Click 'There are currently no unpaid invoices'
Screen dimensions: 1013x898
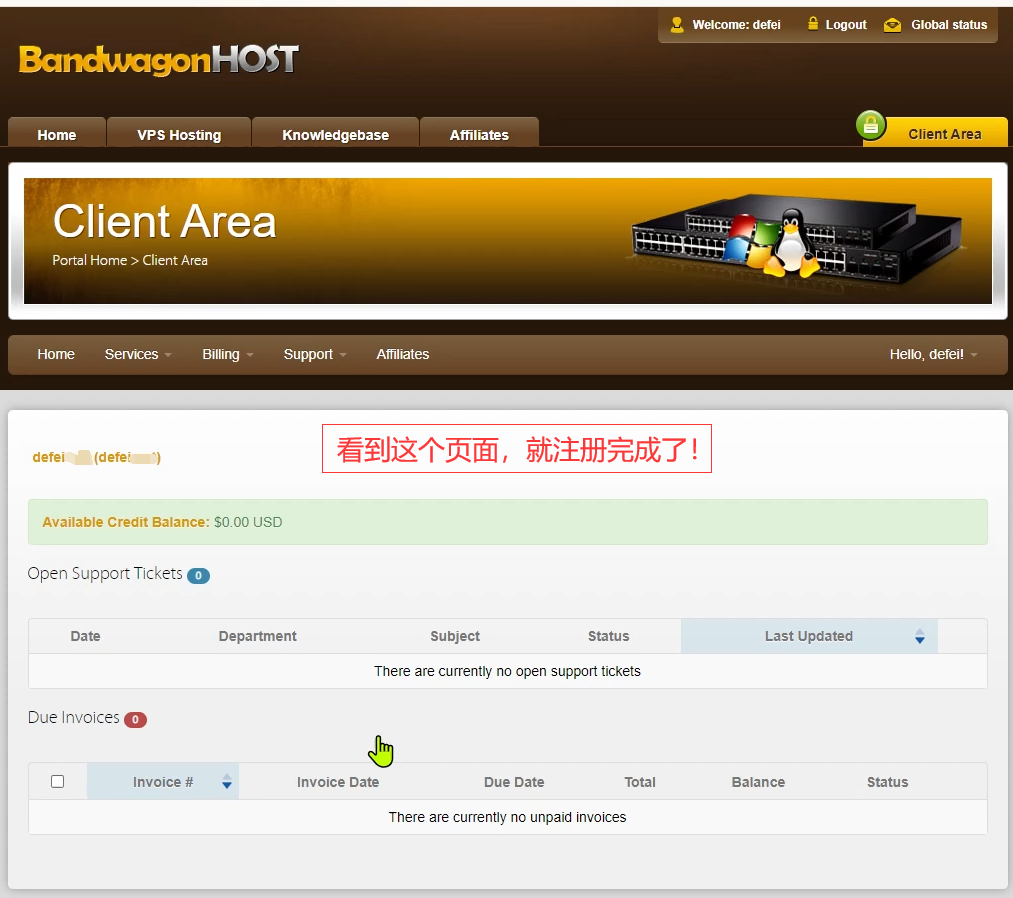coord(507,817)
